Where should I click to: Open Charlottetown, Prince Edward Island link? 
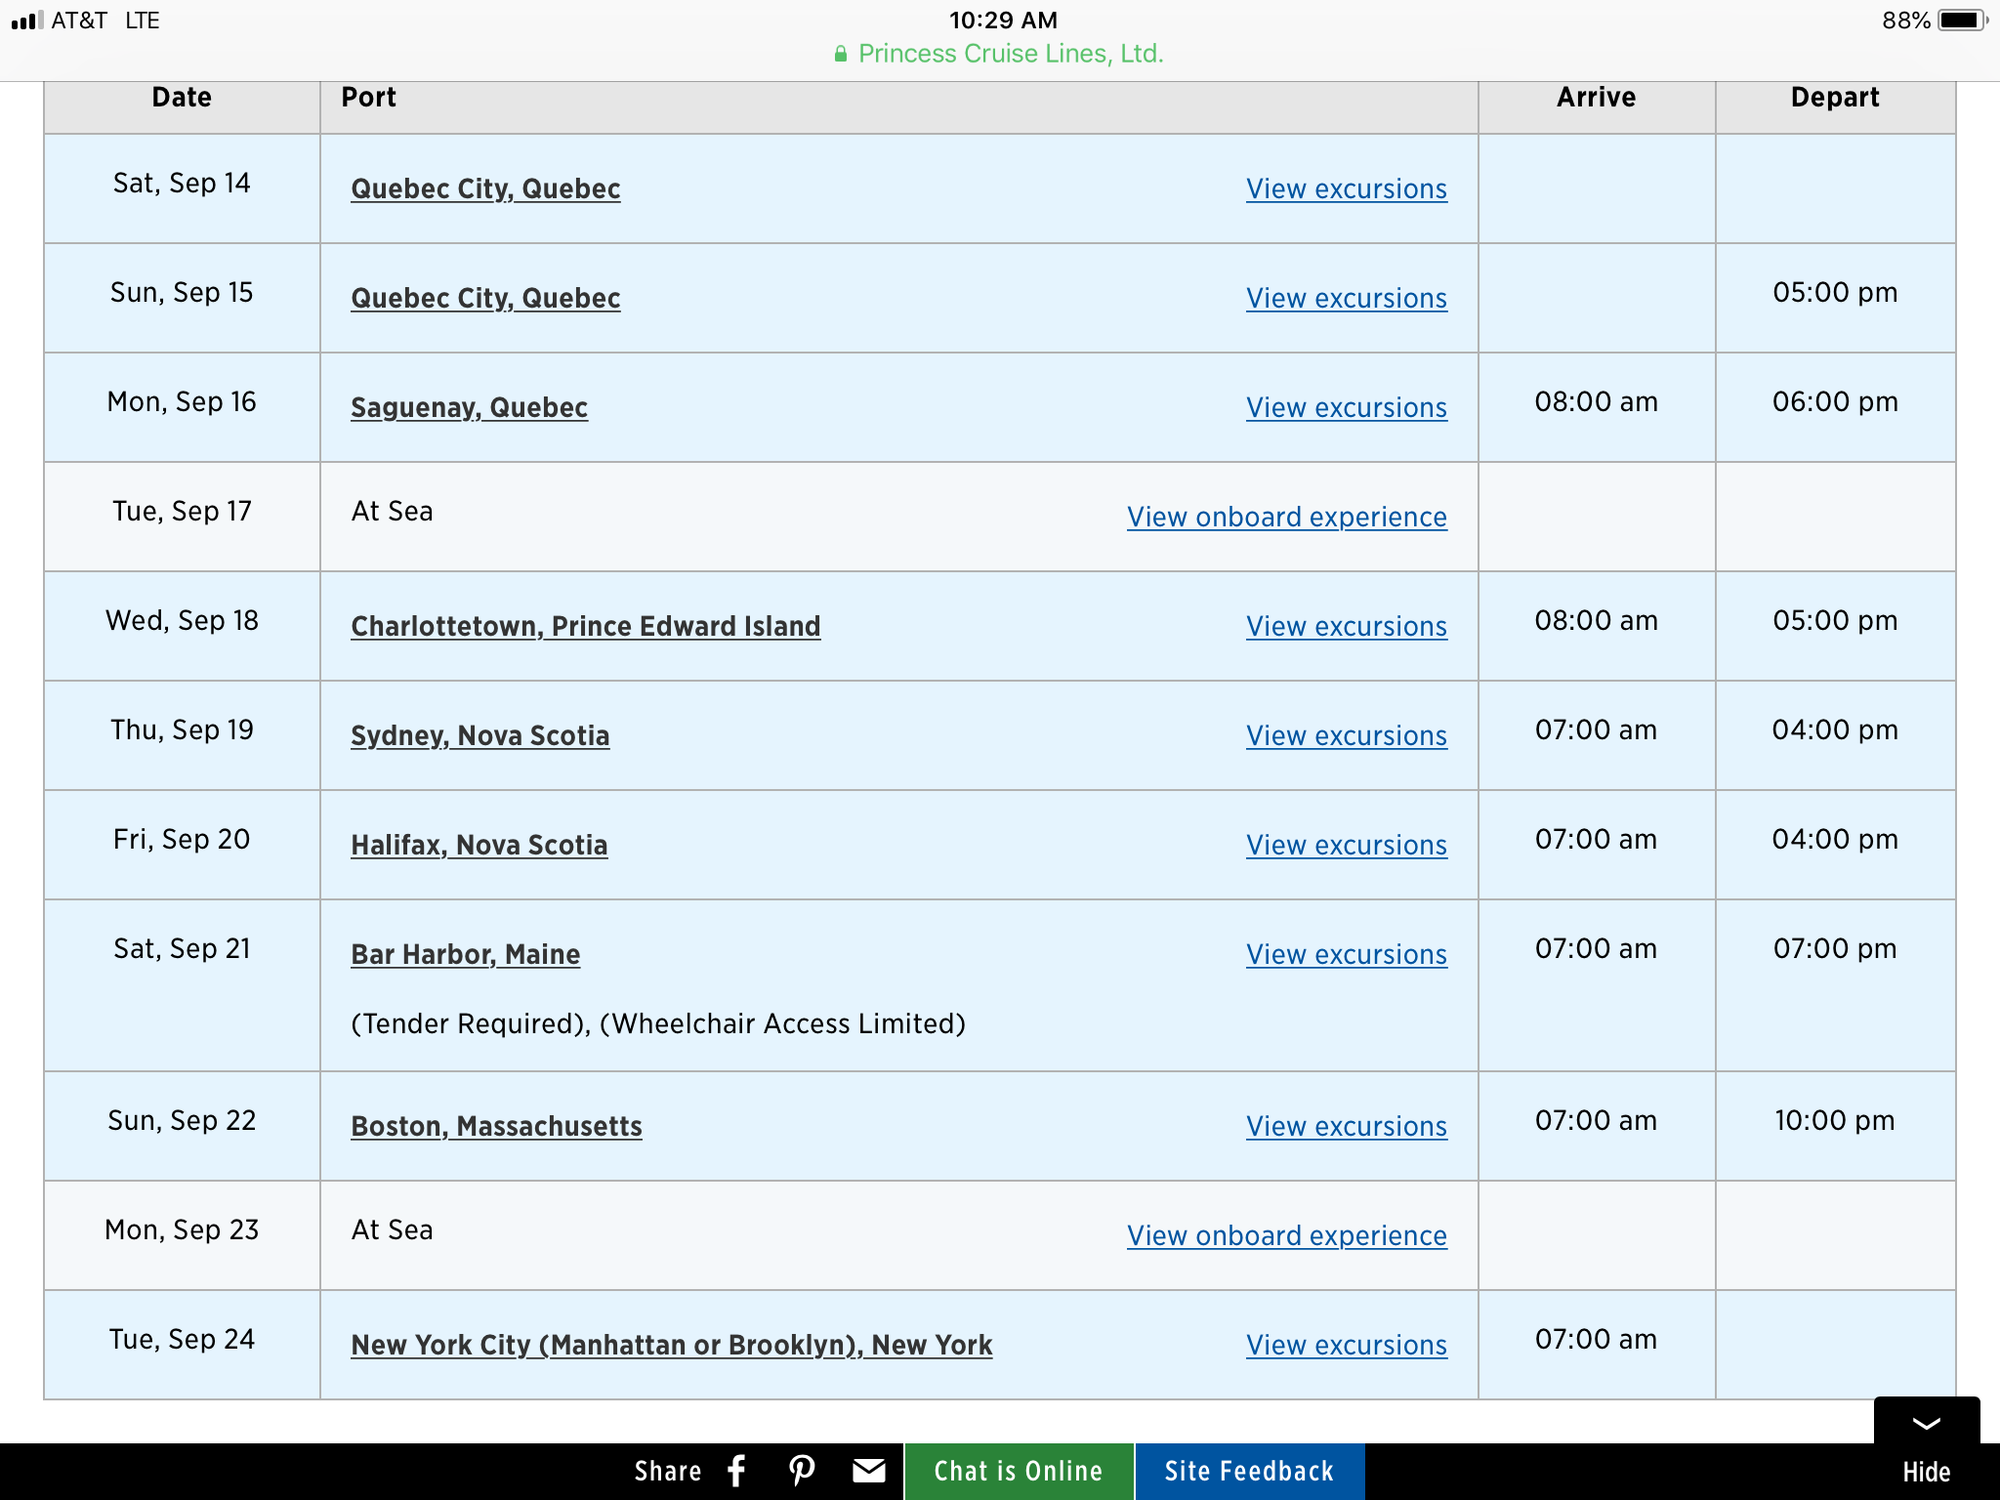pyautogui.click(x=585, y=627)
